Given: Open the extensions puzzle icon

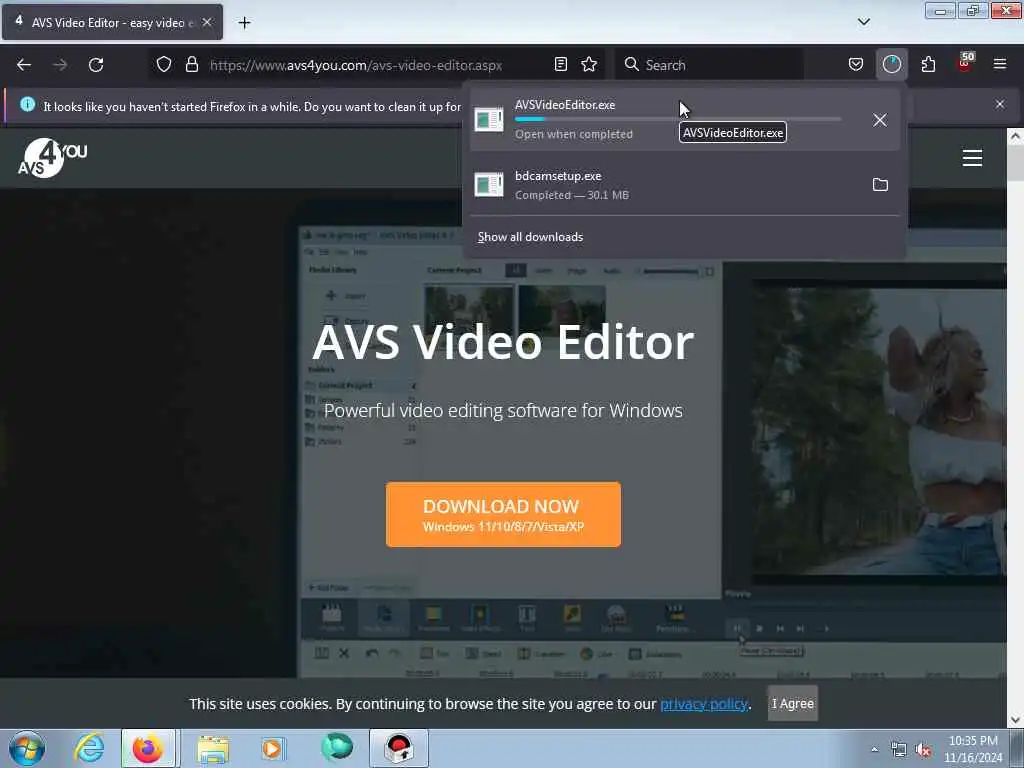Looking at the screenshot, I should click(x=928, y=65).
